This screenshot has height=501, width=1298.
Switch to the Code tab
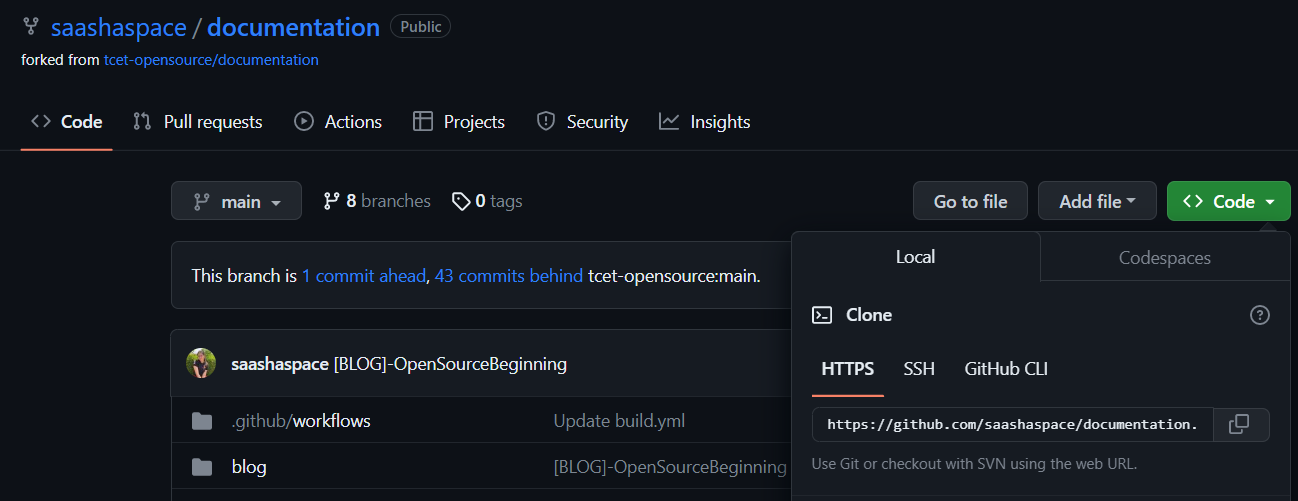67,122
